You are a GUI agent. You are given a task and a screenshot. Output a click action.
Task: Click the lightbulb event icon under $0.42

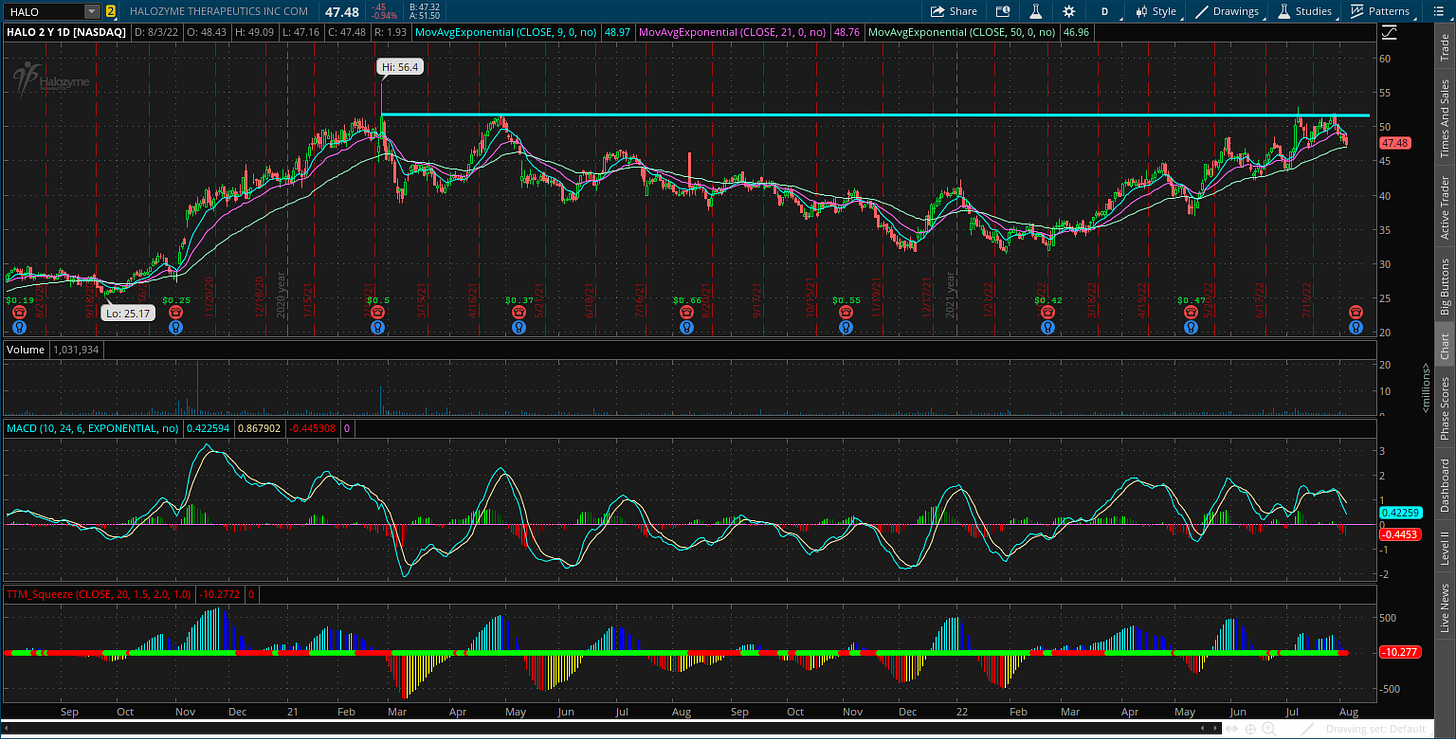(x=1047, y=326)
